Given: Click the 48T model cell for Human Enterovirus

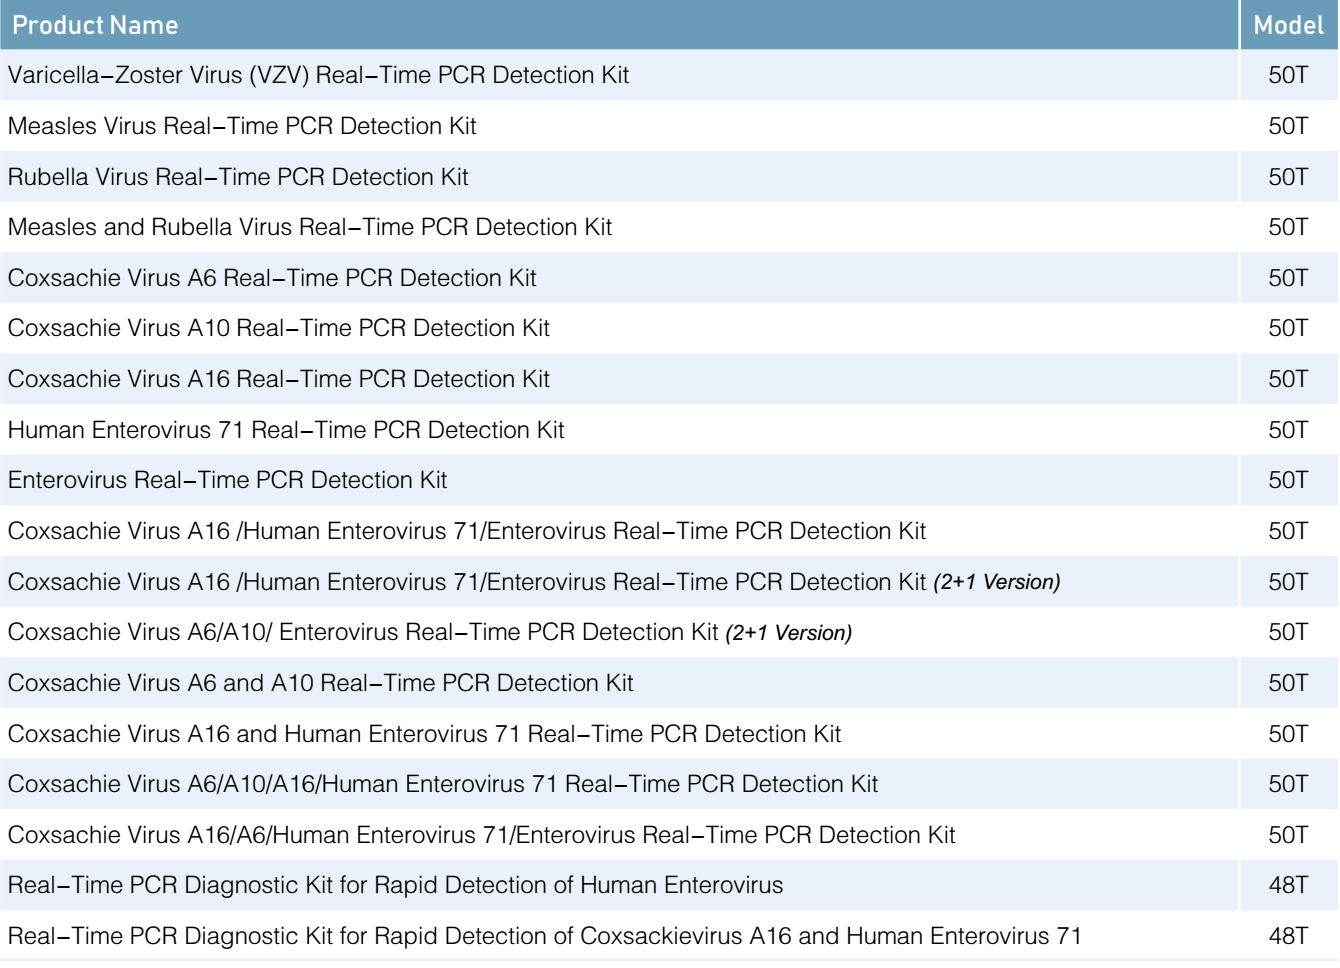Looking at the screenshot, I should tap(1288, 885).
